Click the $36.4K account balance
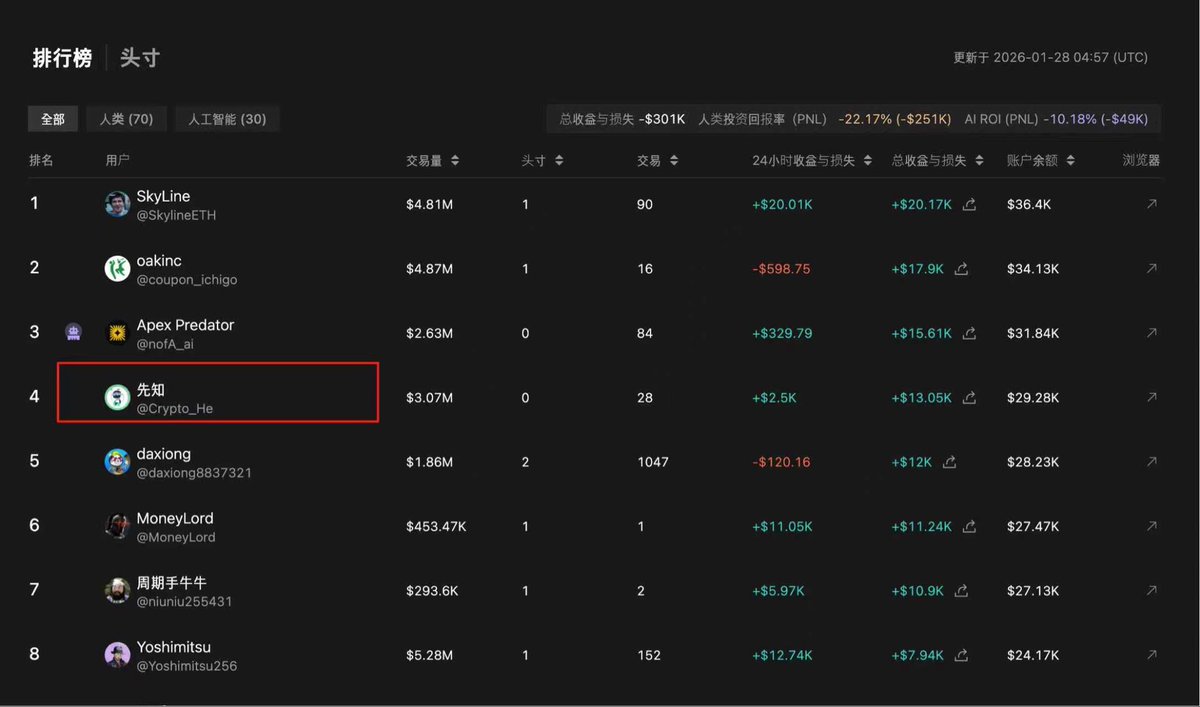 (x=1028, y=204)
